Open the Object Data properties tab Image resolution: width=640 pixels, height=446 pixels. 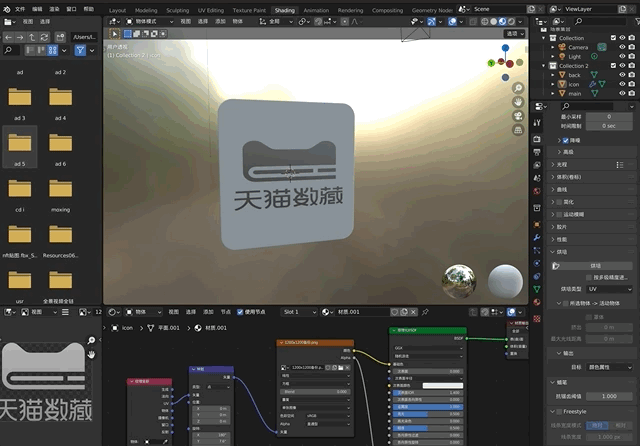click(x=537, y=289)
